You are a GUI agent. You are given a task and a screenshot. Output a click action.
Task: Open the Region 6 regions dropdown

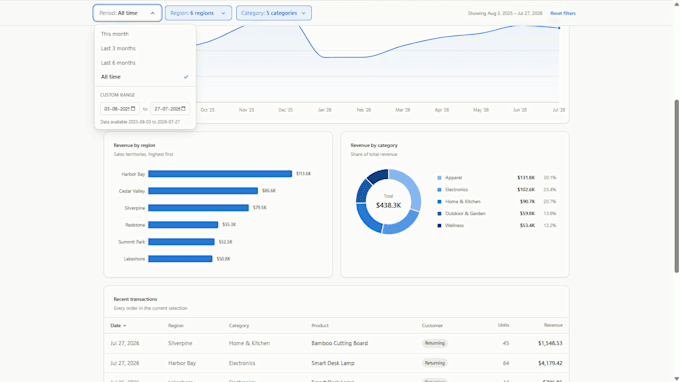pyautogui.click(x=198, y=13)
